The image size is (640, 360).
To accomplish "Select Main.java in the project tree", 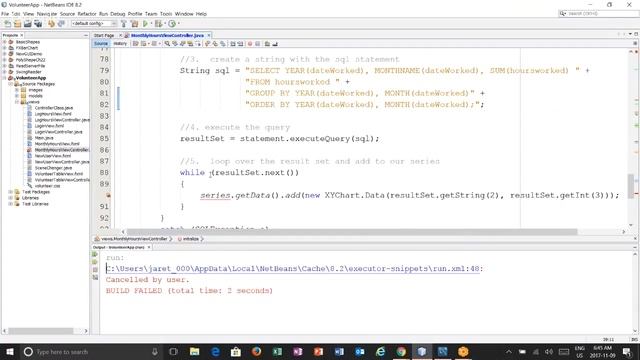I will click(44, 138).
